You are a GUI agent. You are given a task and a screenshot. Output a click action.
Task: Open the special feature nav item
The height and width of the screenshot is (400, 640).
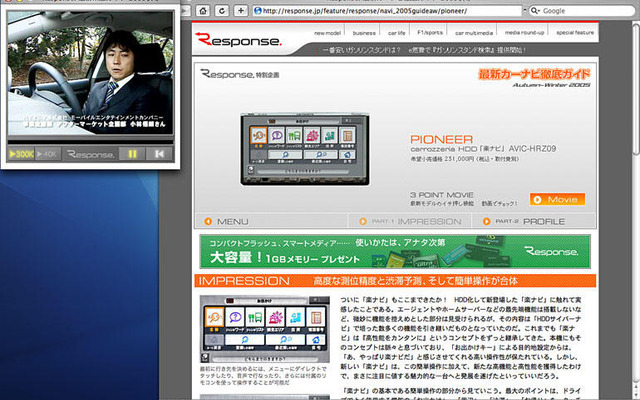(575, 32)
